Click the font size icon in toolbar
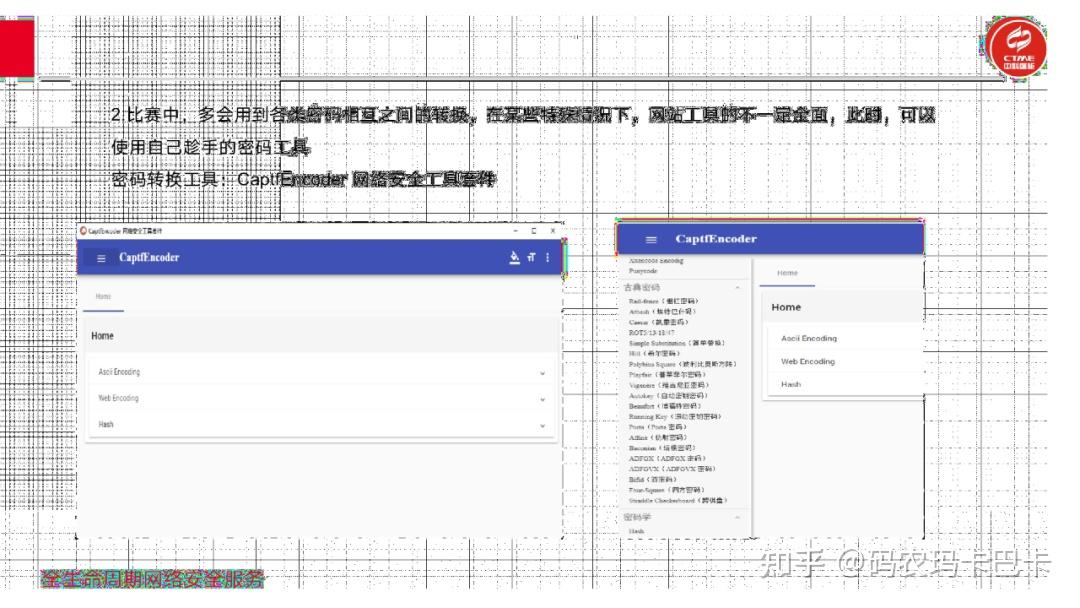This screenshot has width=1080, height=608. coord(531,258)
